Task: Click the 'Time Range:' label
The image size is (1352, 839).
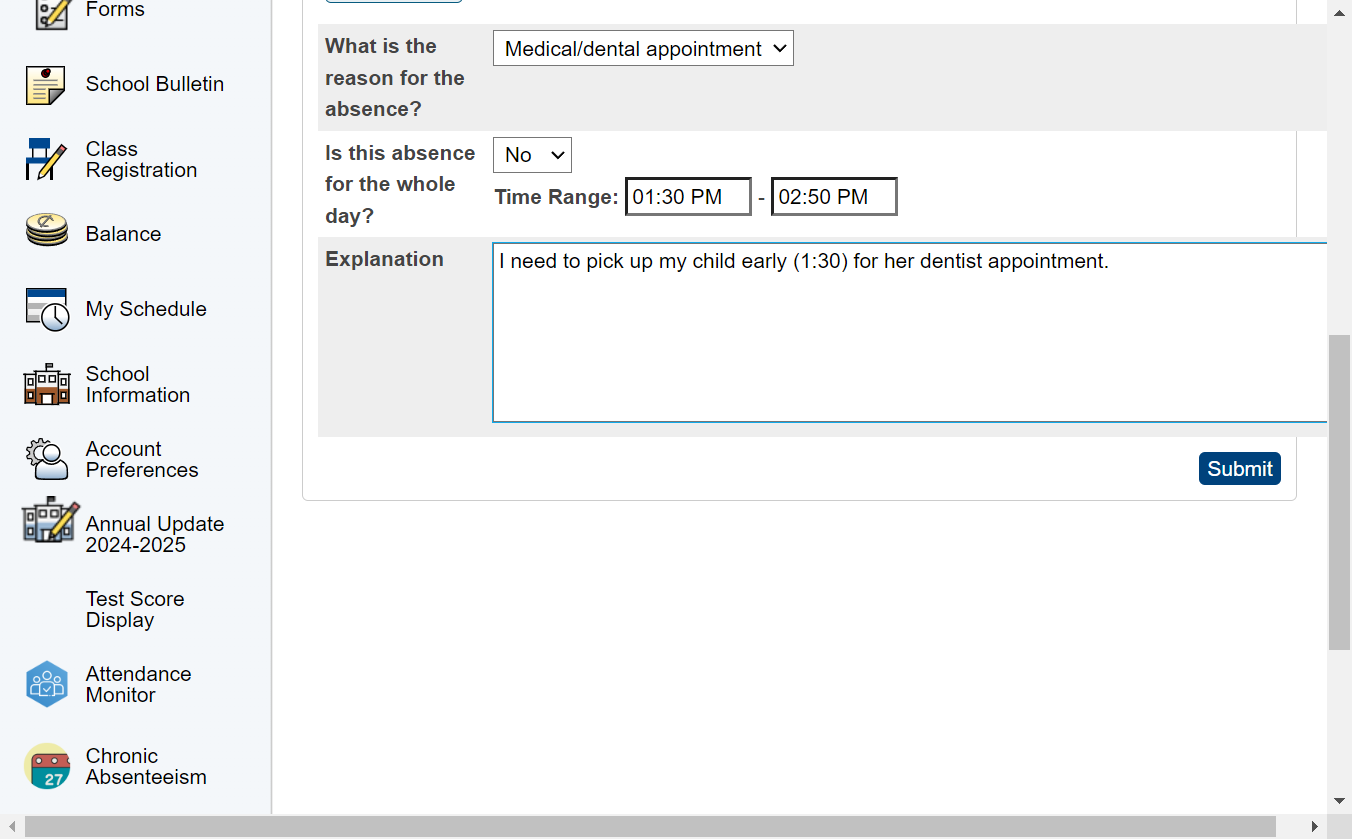Action: (556, 197)
